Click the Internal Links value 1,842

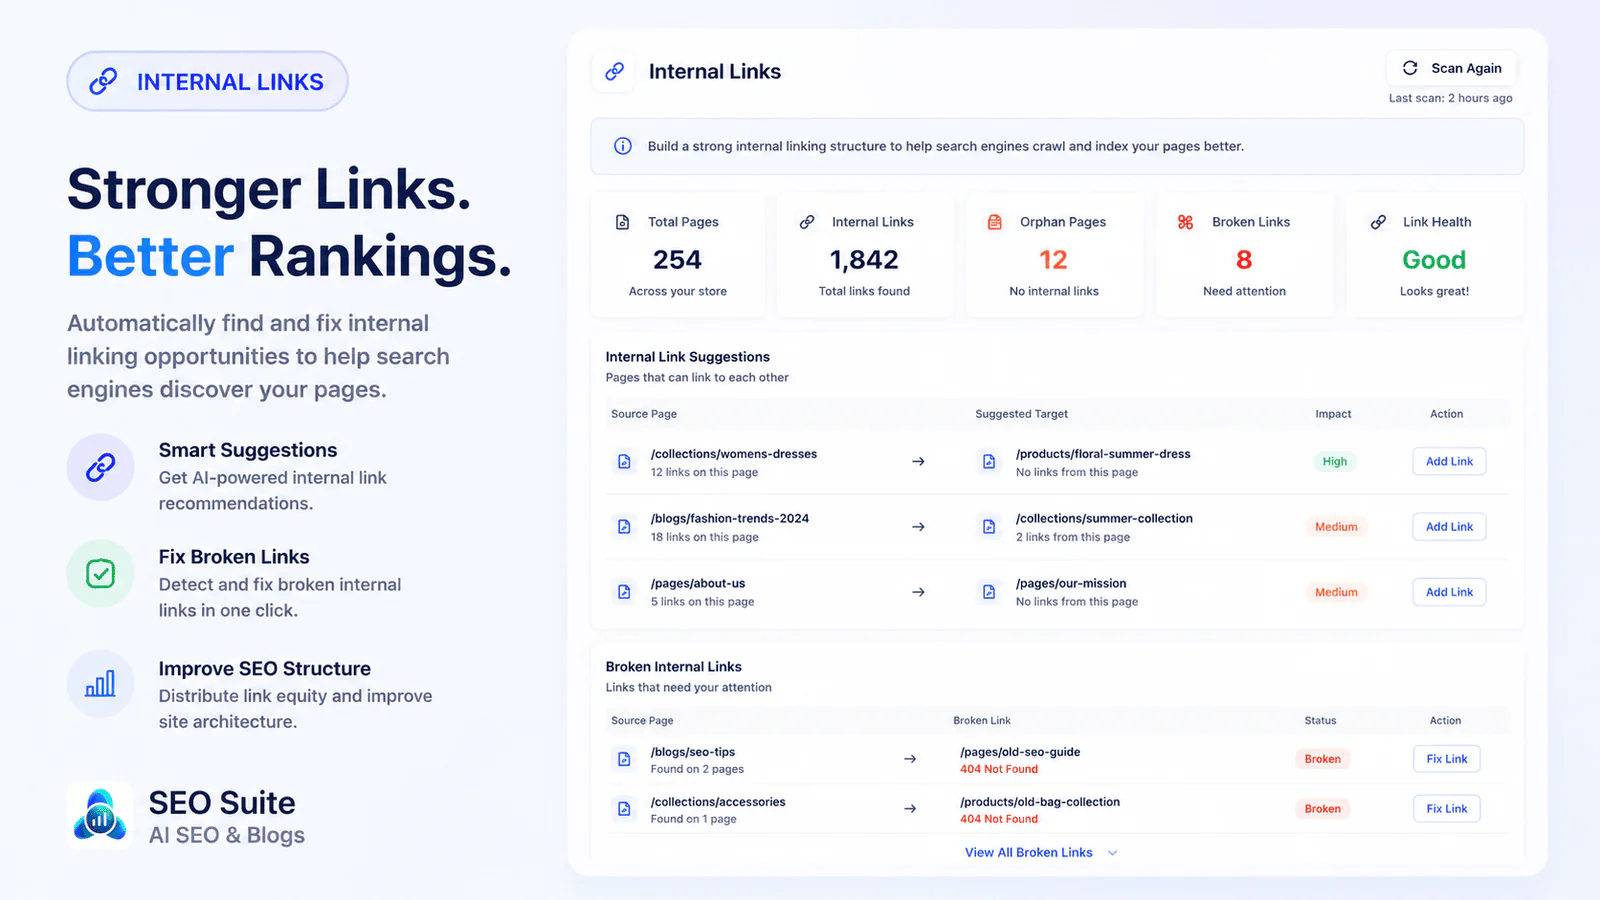864,260
